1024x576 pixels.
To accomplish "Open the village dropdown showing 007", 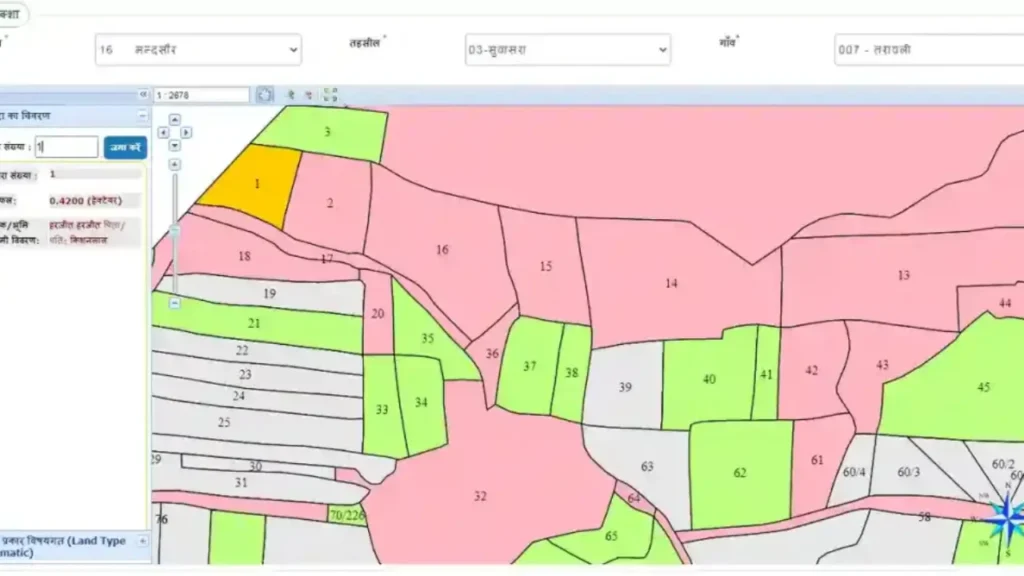I will (x=928, y=50).
